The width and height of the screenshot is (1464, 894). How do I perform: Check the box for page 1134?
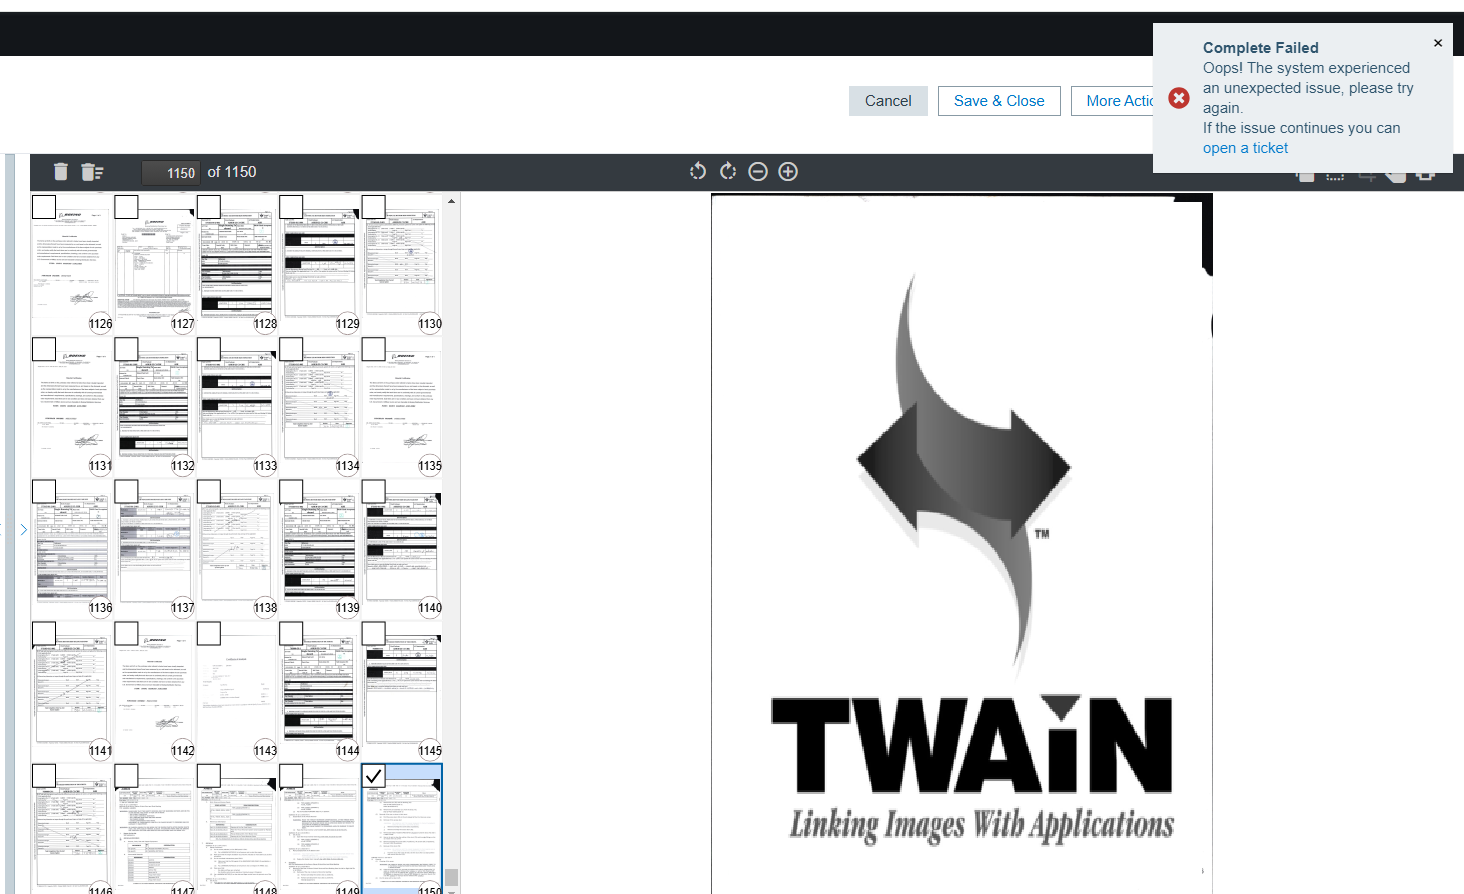pos(291,349)
